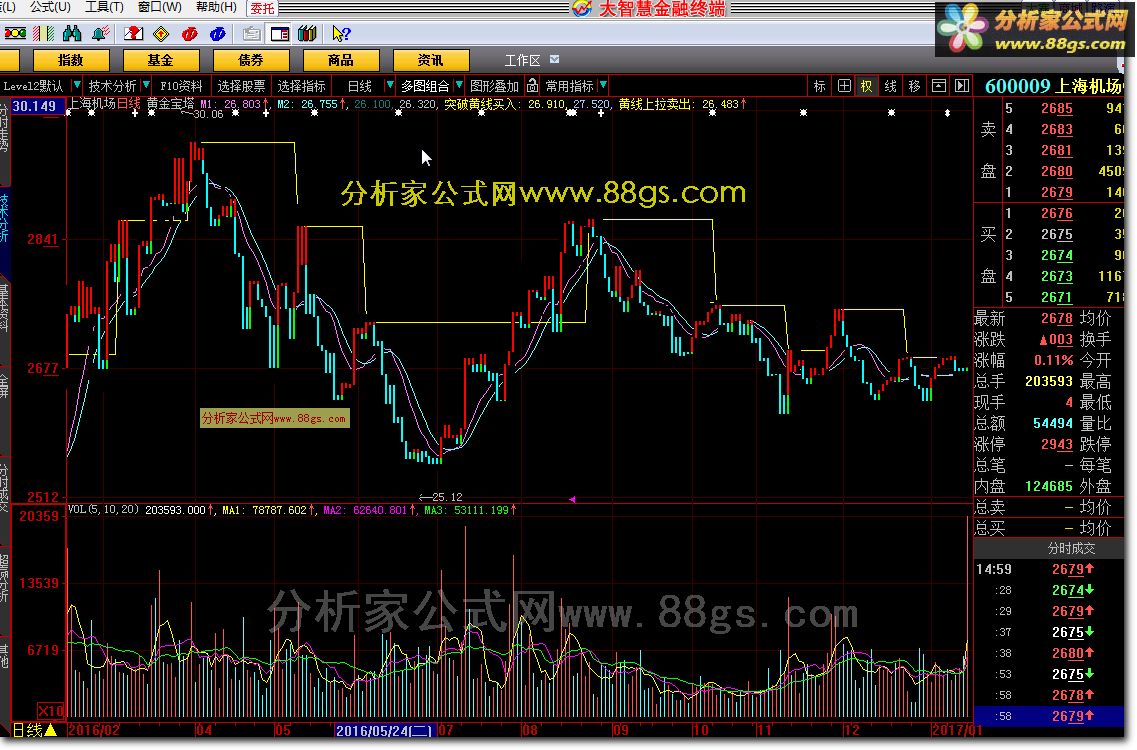Open the 窗口(W) menu
The image size is (1137, 750).
click(160, 7)
